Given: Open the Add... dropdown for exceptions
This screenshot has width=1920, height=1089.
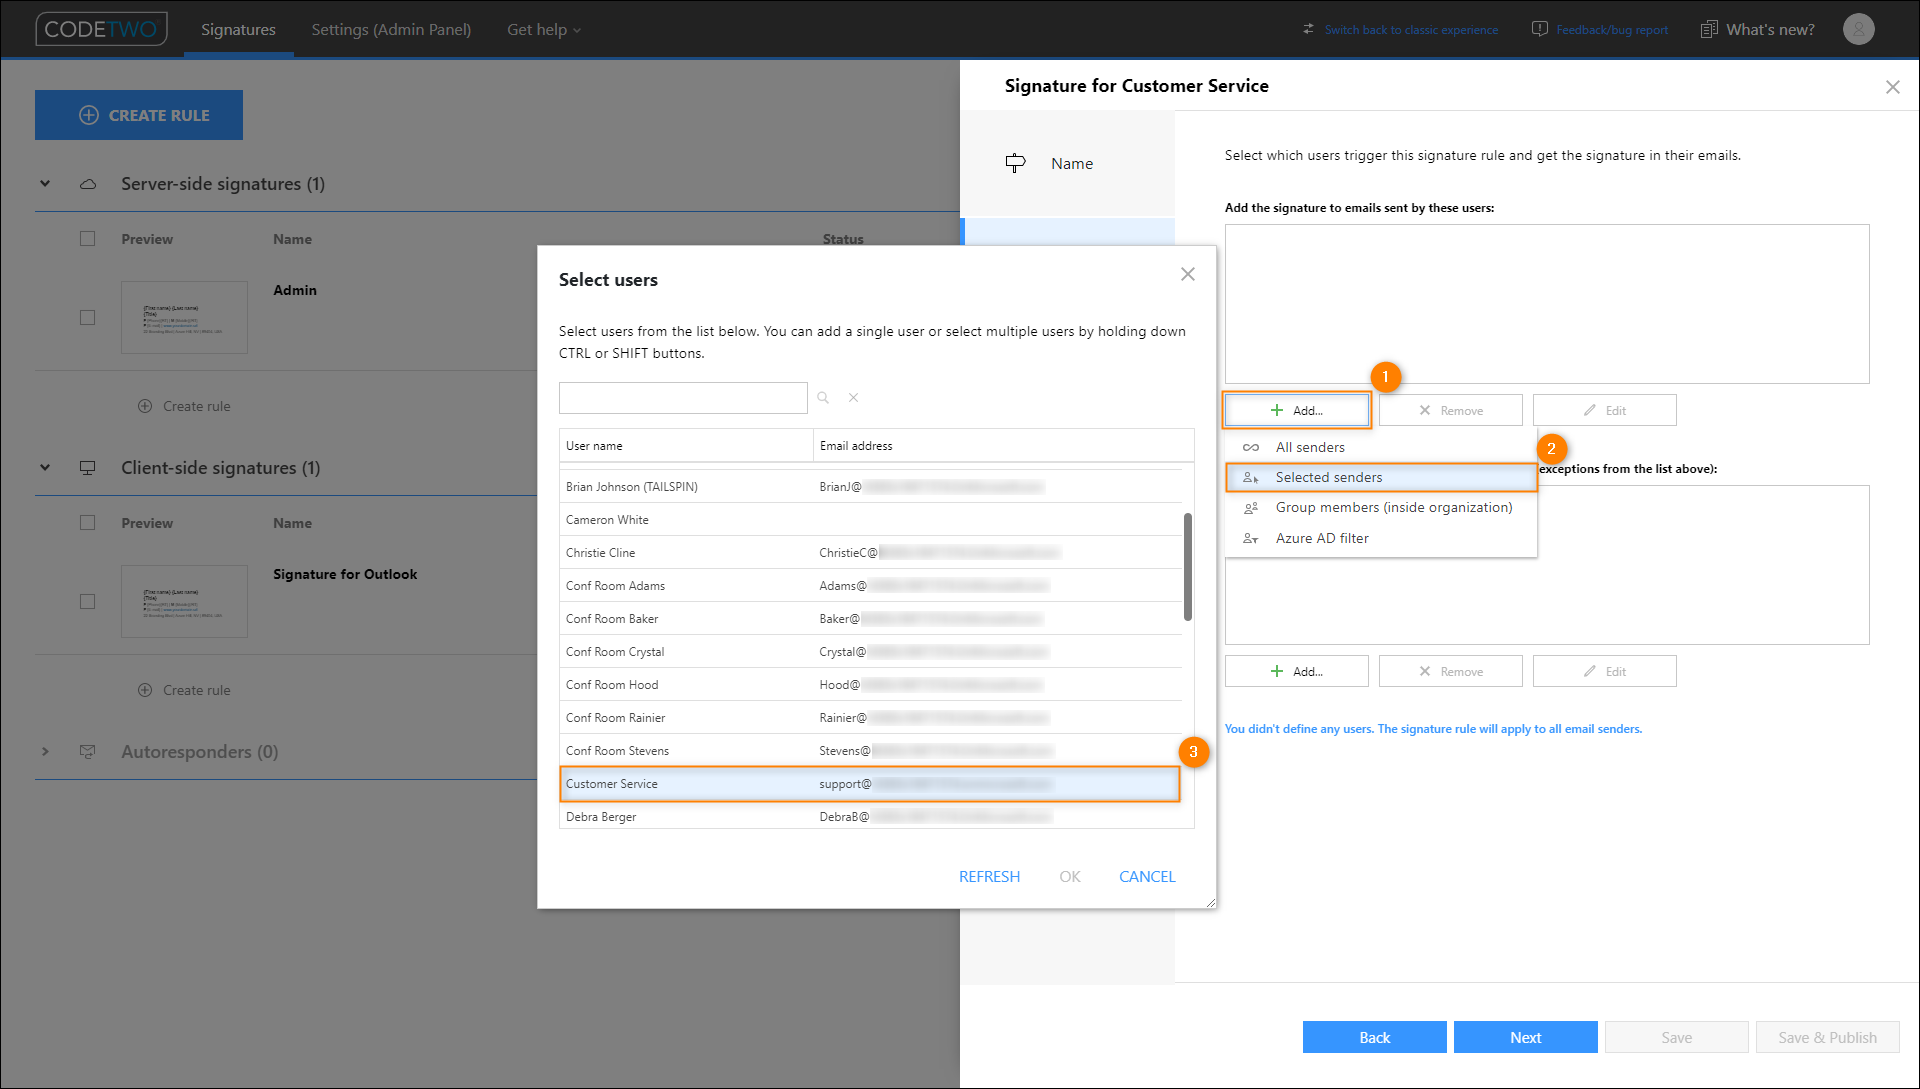Looking at the screenshot, I should tap(1297, 671).
